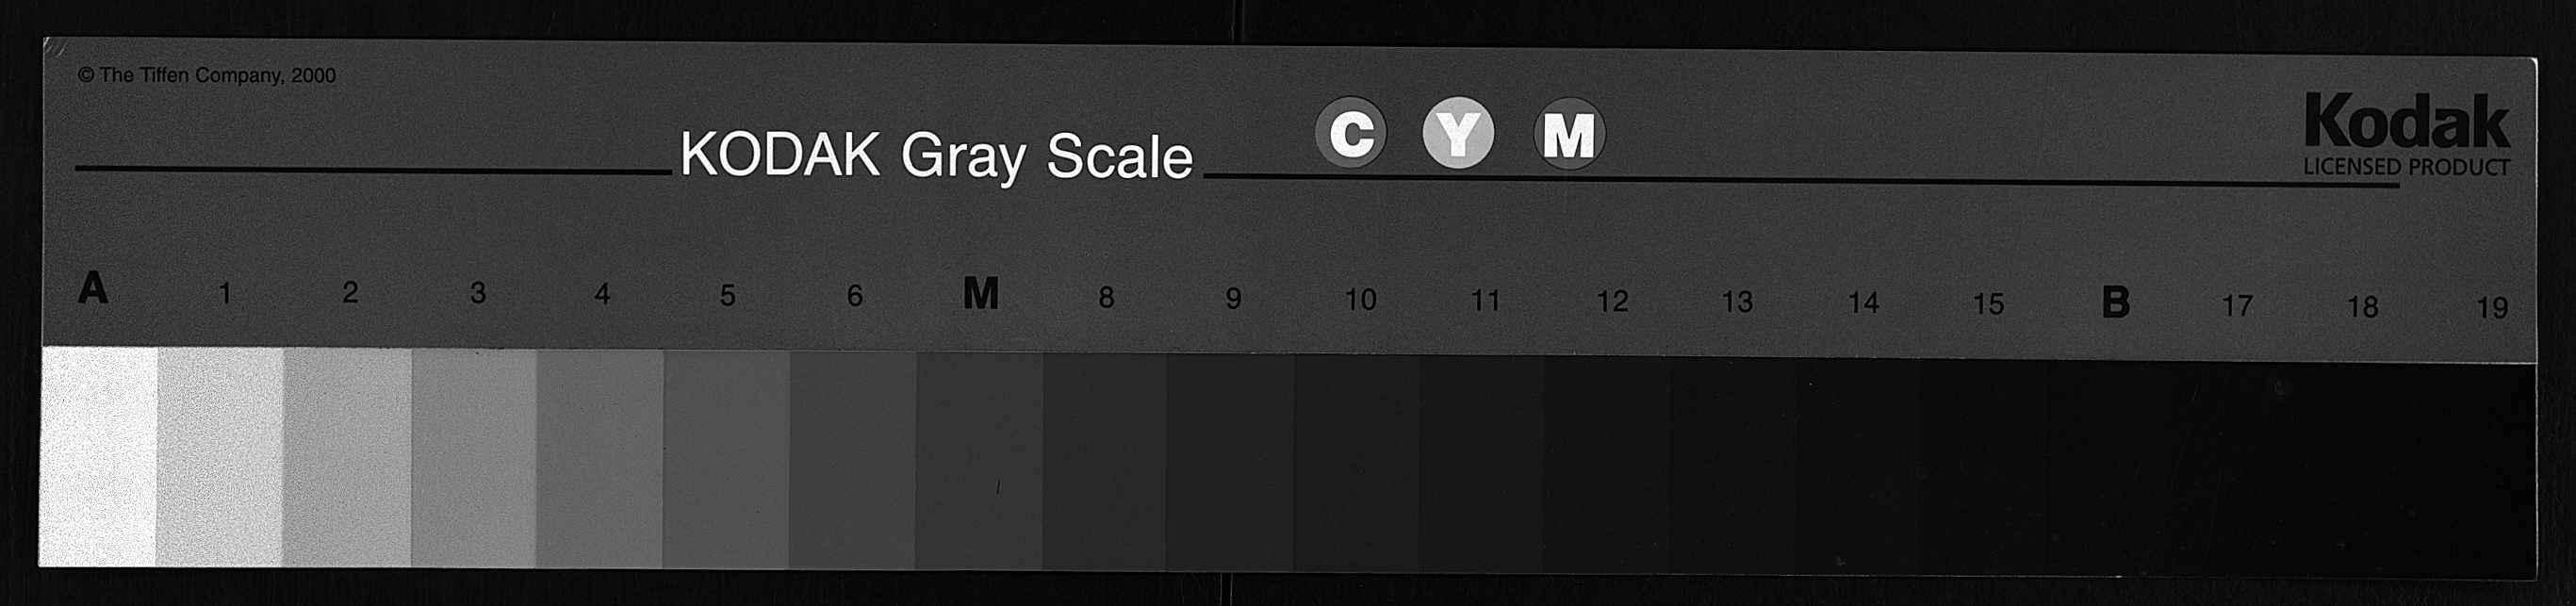Click the bold M label on the scale
Viewport: 2576px width, 606px height.
point(980,294)
